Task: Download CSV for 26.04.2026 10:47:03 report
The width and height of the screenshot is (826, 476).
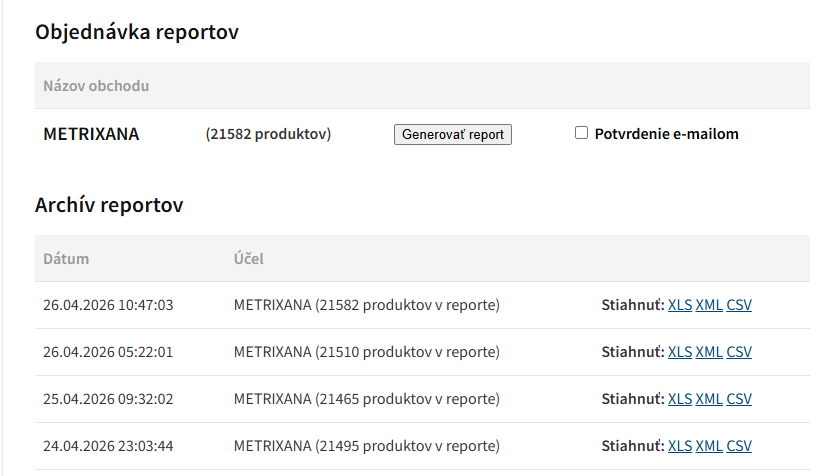Action: pos(739,305)
